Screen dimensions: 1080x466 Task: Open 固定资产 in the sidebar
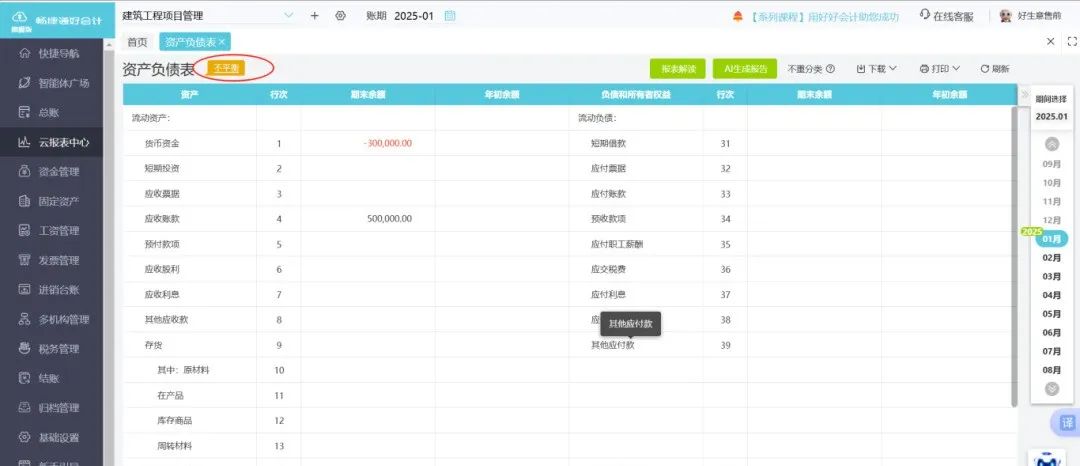58,201
